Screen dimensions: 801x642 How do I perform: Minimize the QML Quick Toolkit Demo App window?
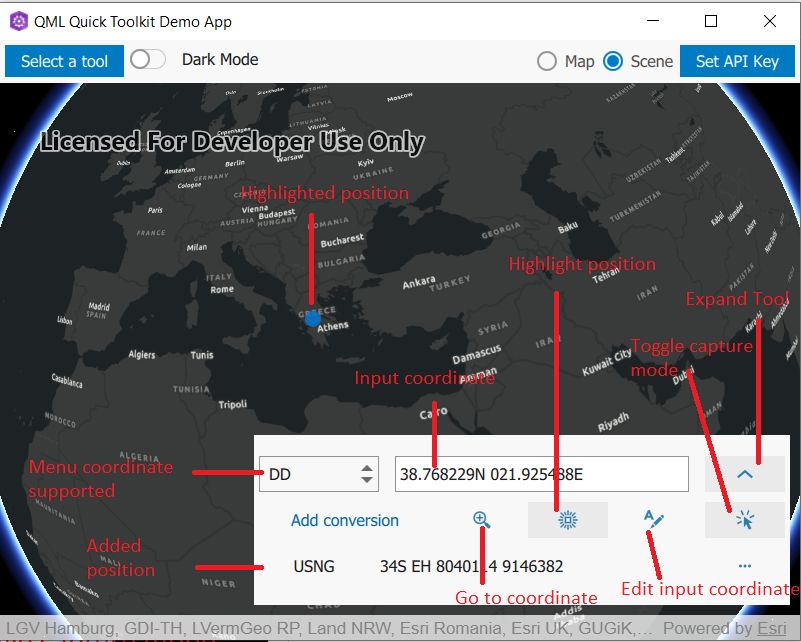[x=653, y=21]
